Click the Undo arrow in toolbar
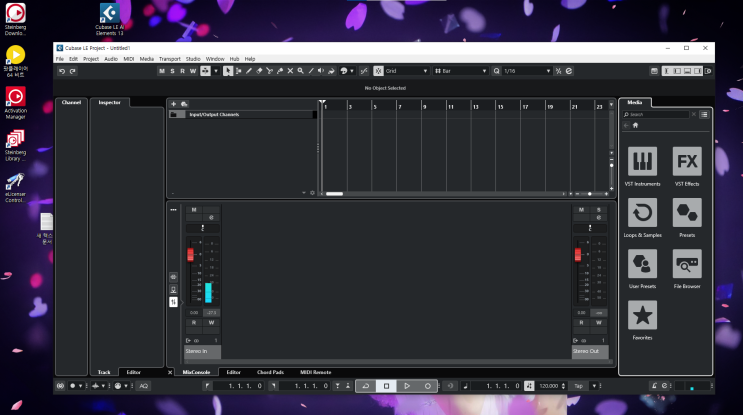 (62, 71)
